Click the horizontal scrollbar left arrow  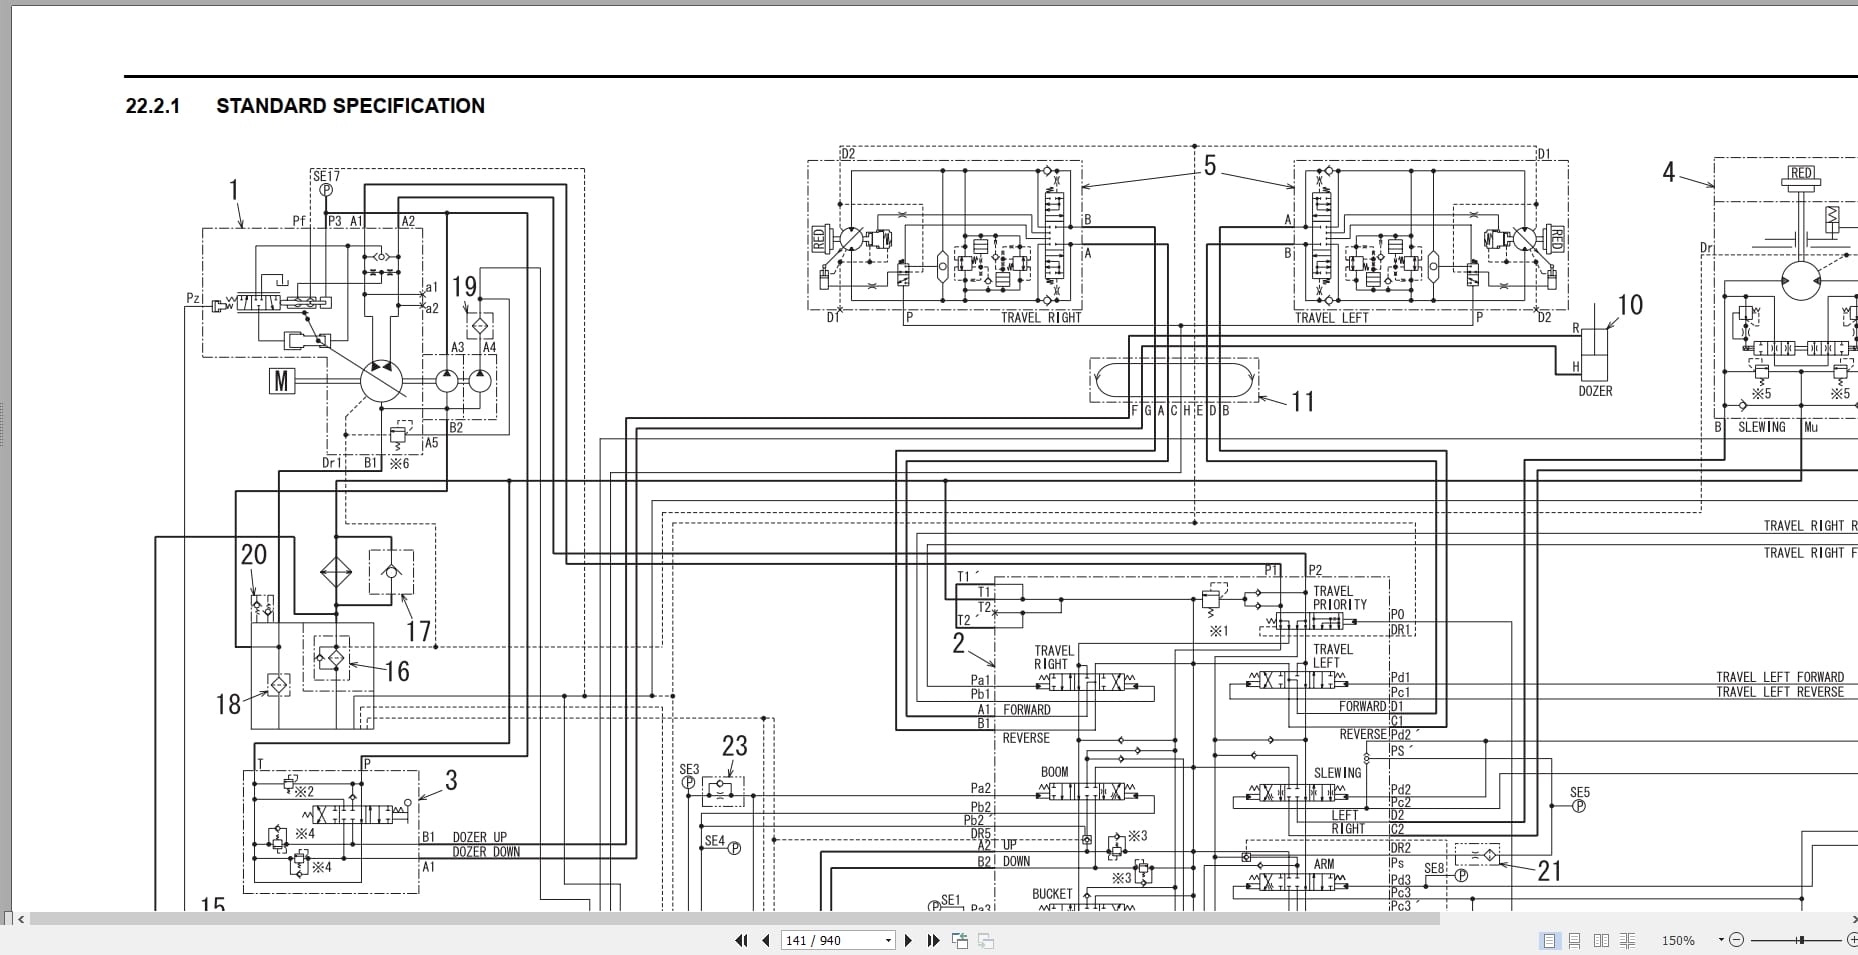click(x=22, y=918)
